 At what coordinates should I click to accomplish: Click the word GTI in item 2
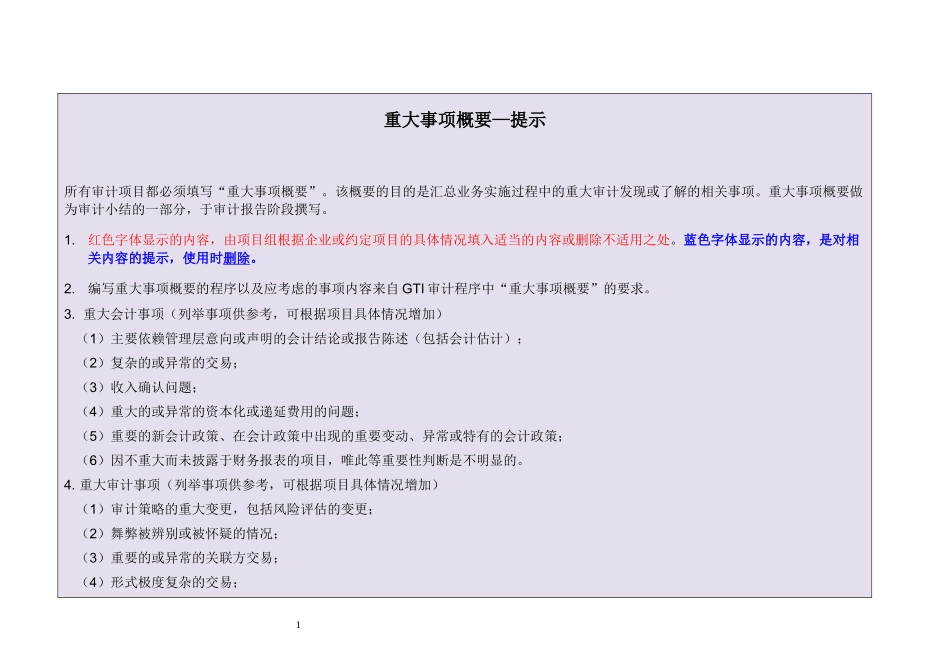tap(413, 289)
